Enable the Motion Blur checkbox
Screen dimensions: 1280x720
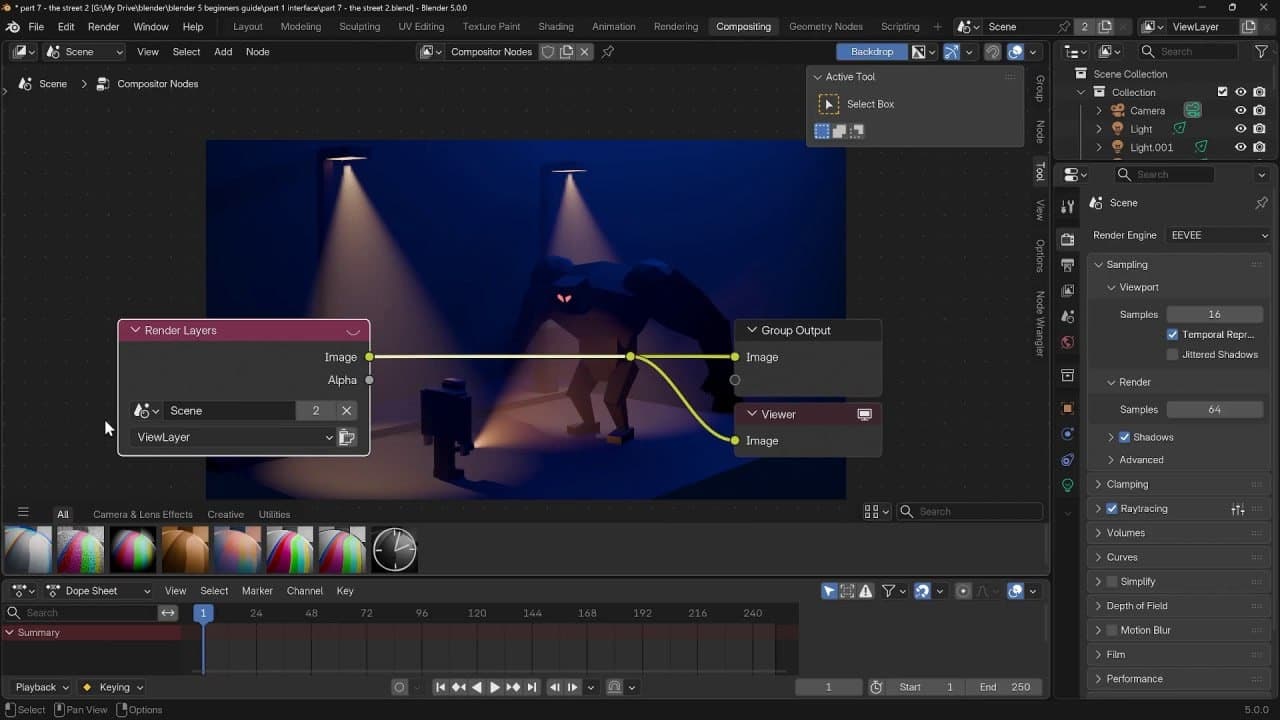click(x=1112, y=630)
